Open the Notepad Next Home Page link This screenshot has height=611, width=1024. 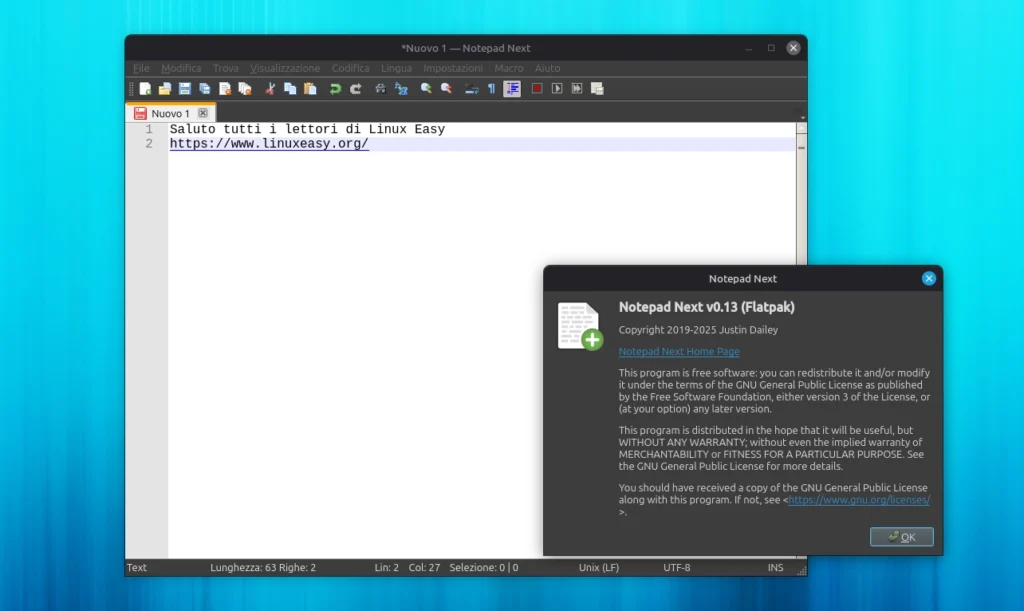[x=678, y=351]
